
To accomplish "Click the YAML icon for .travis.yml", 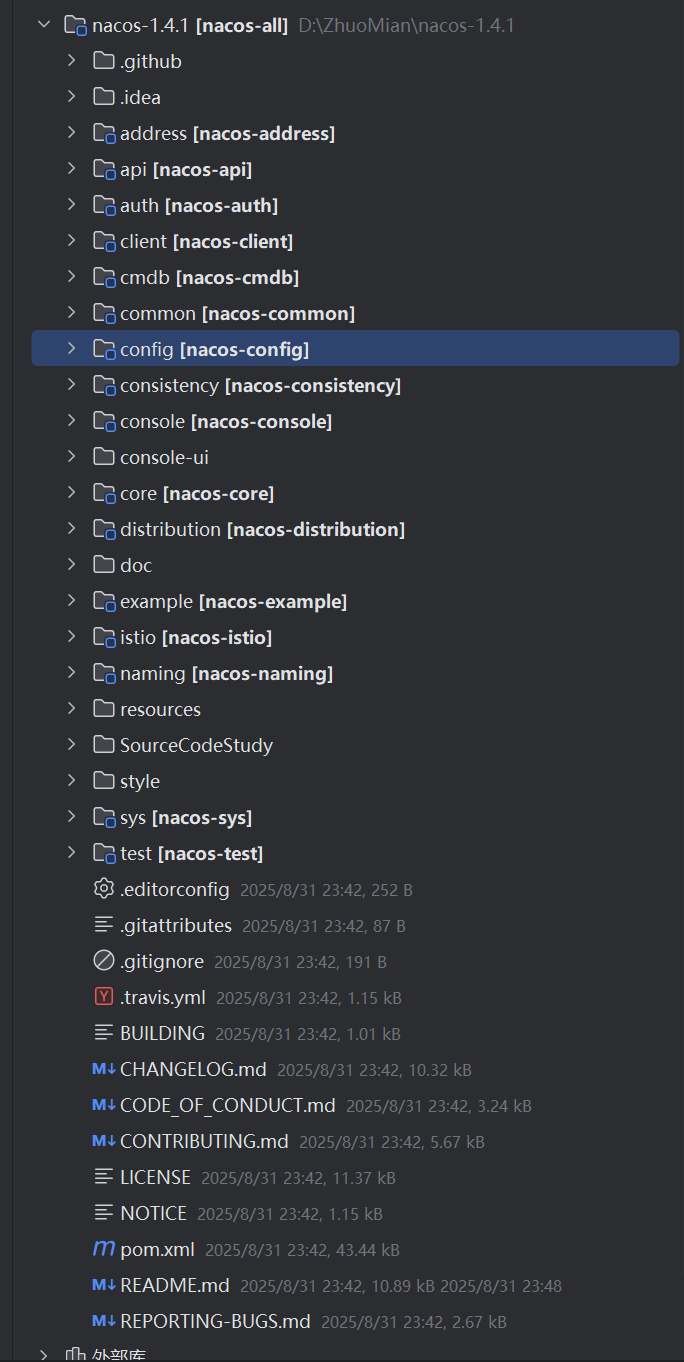I will click(103, 997).
